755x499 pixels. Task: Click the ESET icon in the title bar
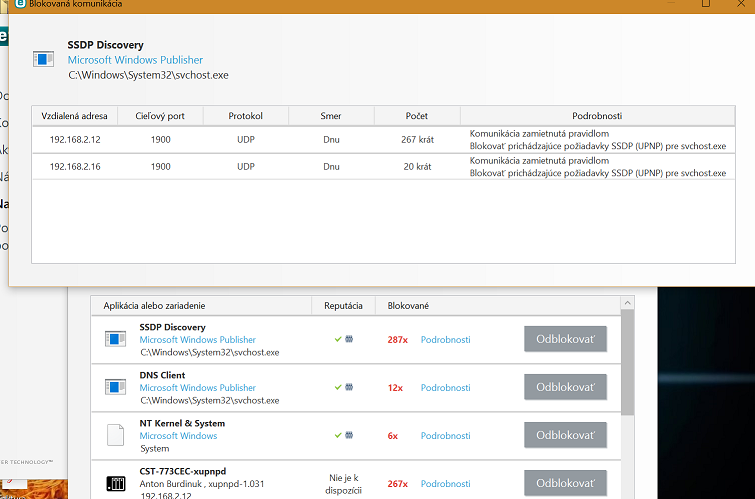[x=18, y=5]
